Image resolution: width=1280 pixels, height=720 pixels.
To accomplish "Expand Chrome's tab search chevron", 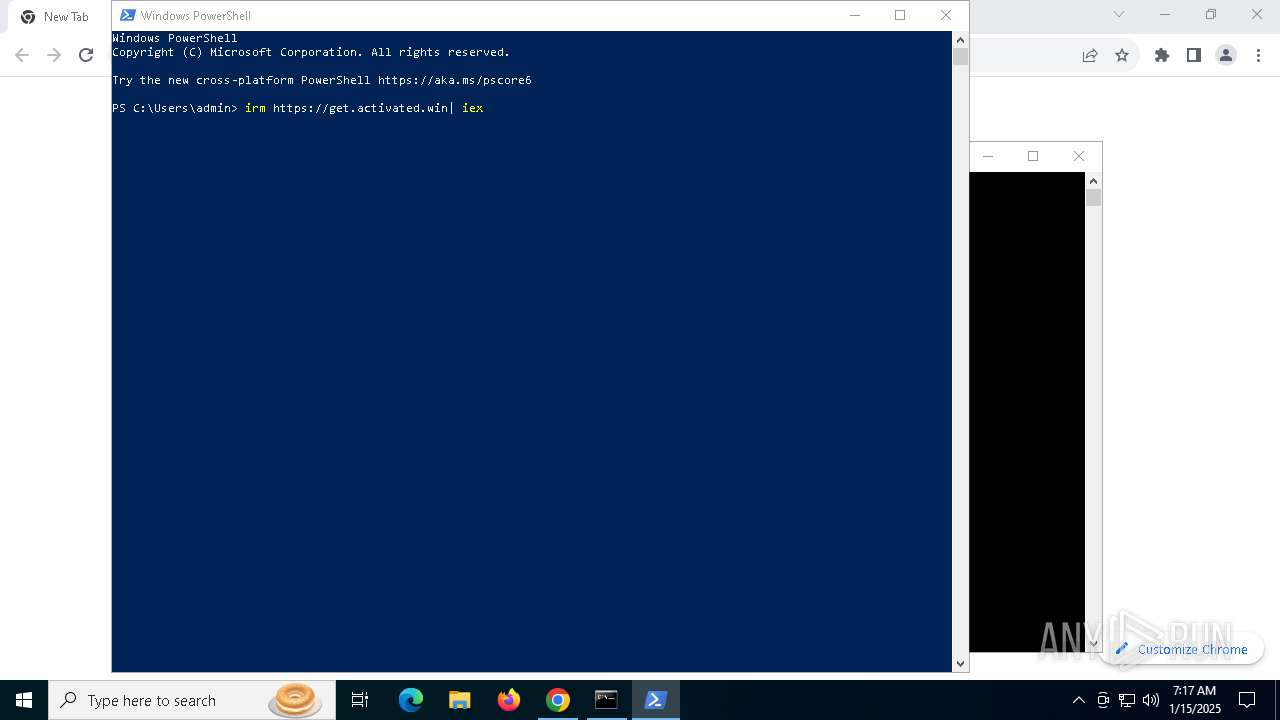I will coord(1119,14).
